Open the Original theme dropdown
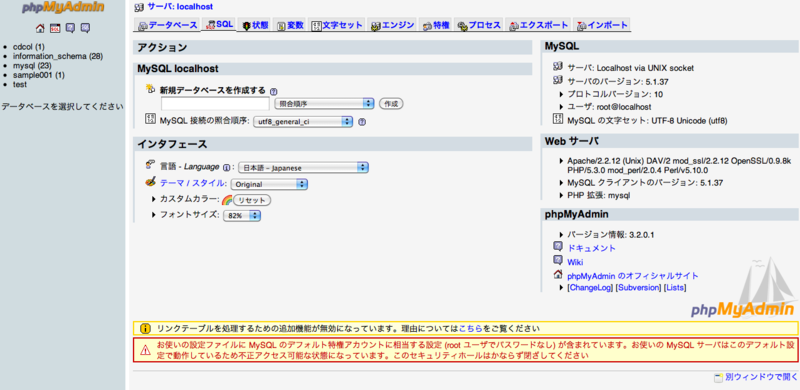Viewport: 800px width, 390px height. 269,184
